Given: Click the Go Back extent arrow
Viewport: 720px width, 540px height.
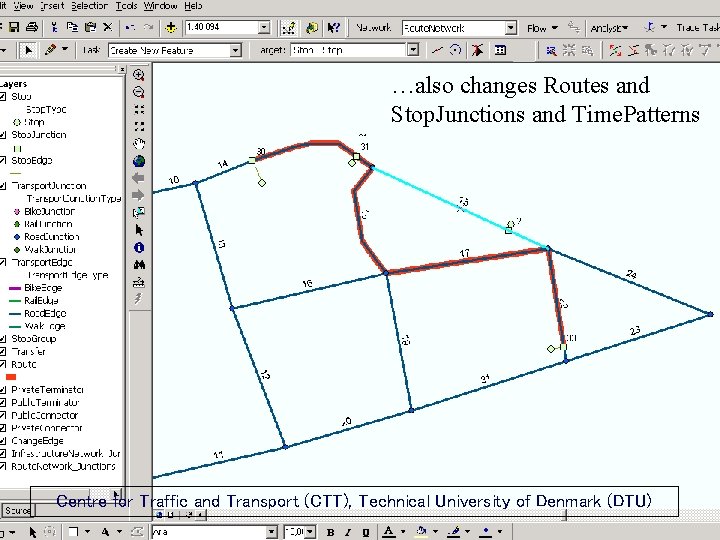Looking at the screenshot, I should (138, 178).
